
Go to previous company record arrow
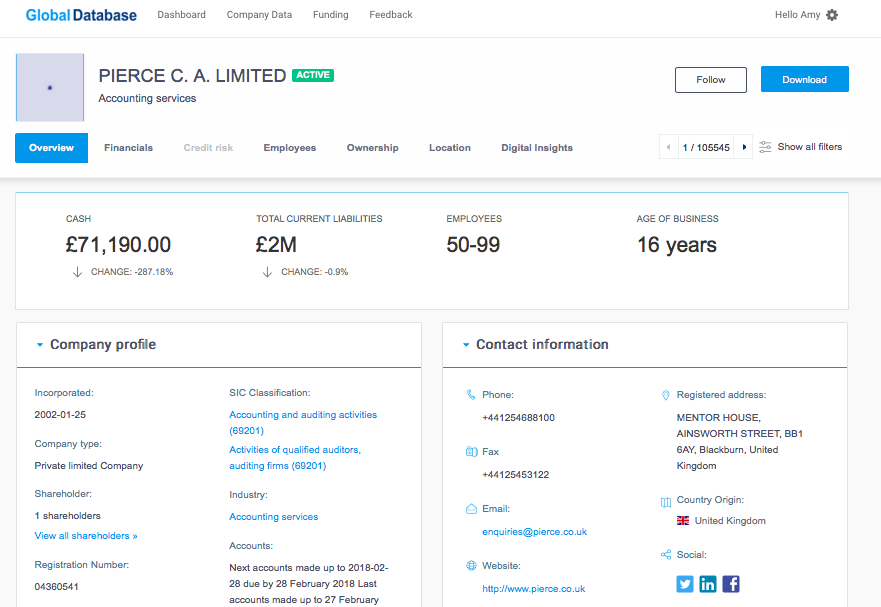tap(668, 148)
